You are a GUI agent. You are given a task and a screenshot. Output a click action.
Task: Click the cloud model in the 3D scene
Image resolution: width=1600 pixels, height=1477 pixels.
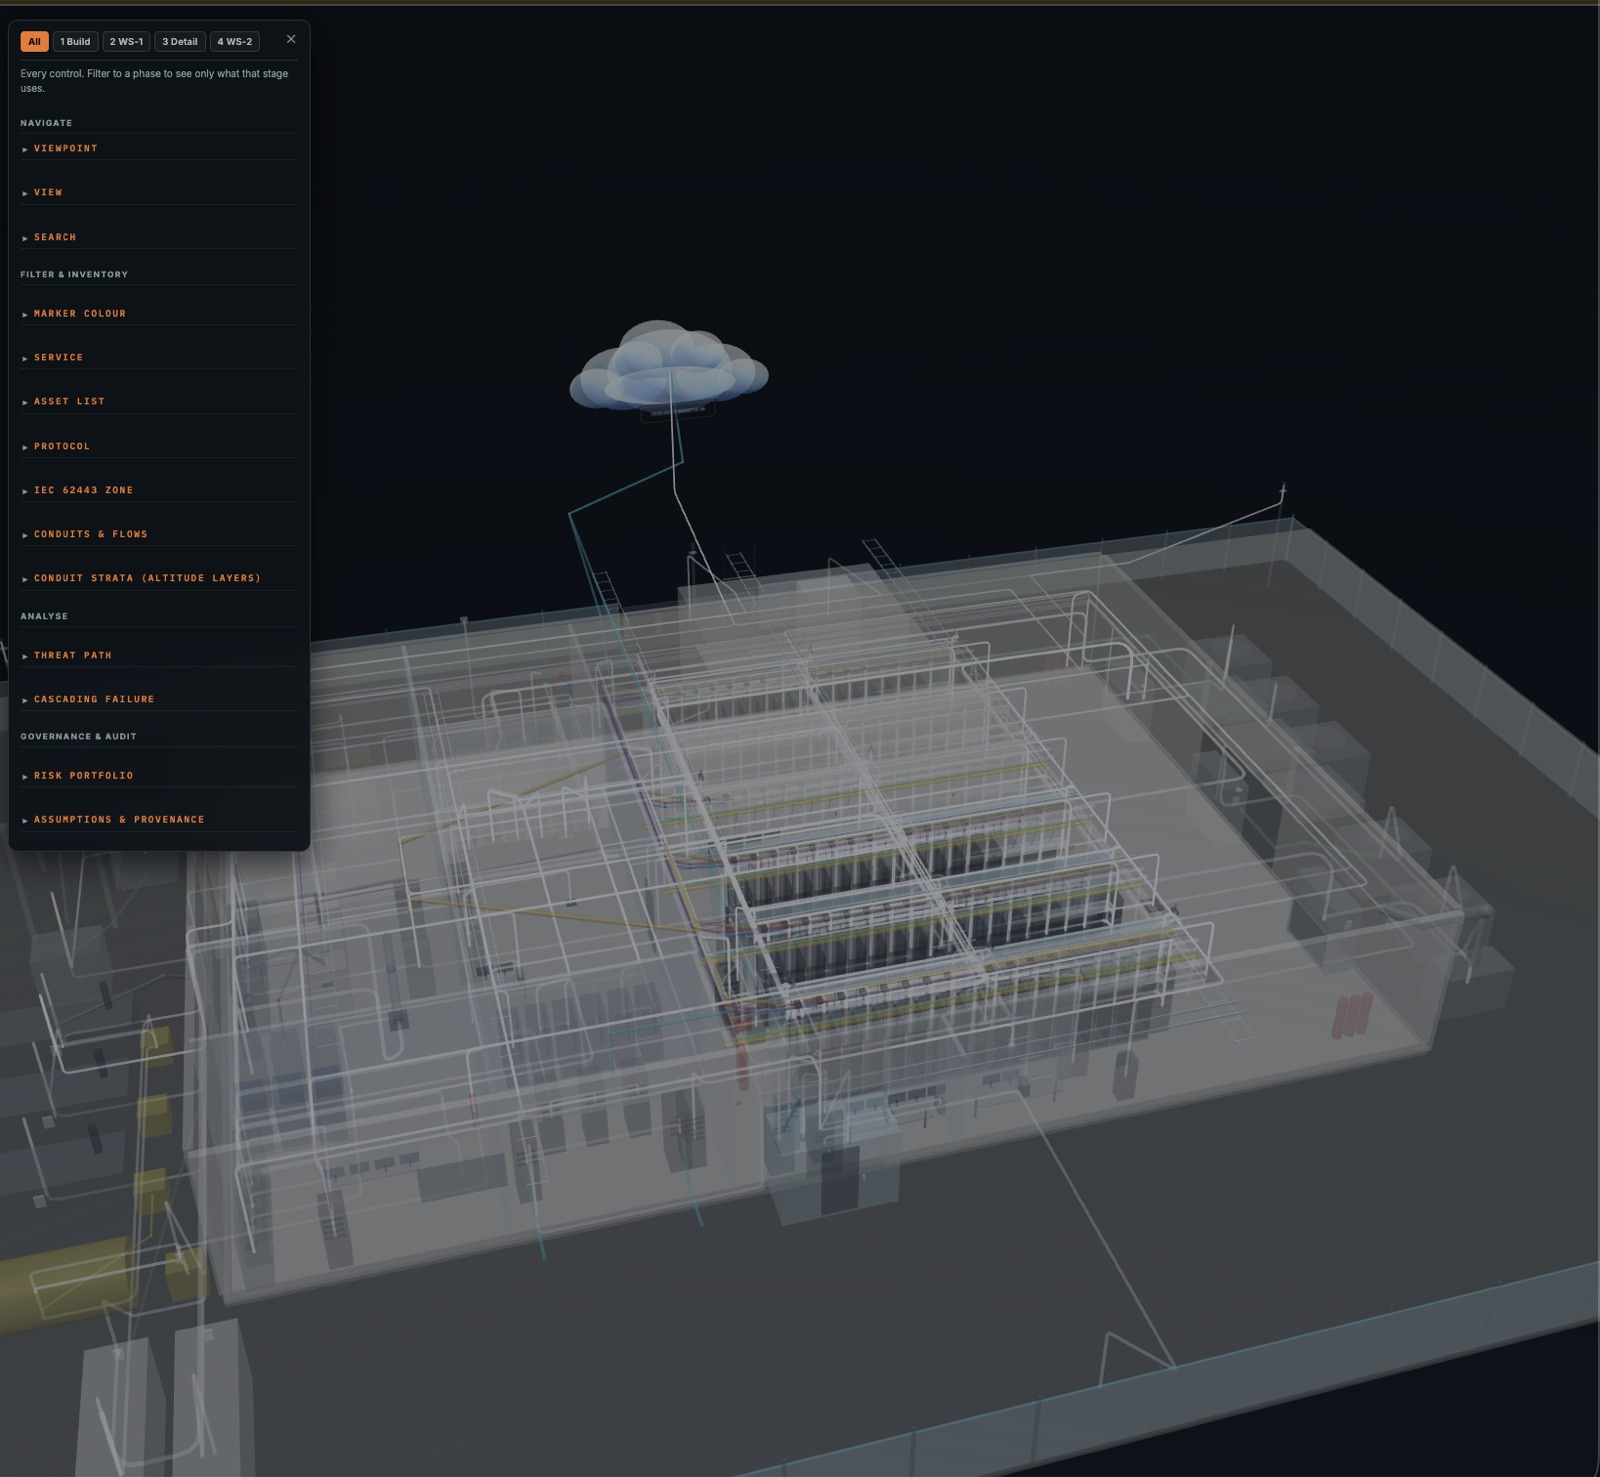click(668, 365)
